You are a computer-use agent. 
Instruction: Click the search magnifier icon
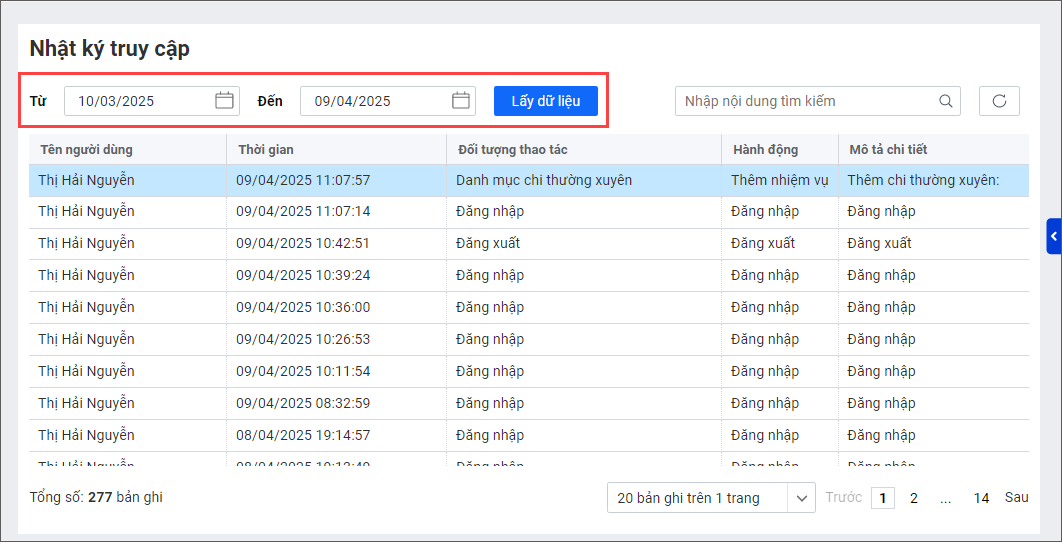point(946,101)
